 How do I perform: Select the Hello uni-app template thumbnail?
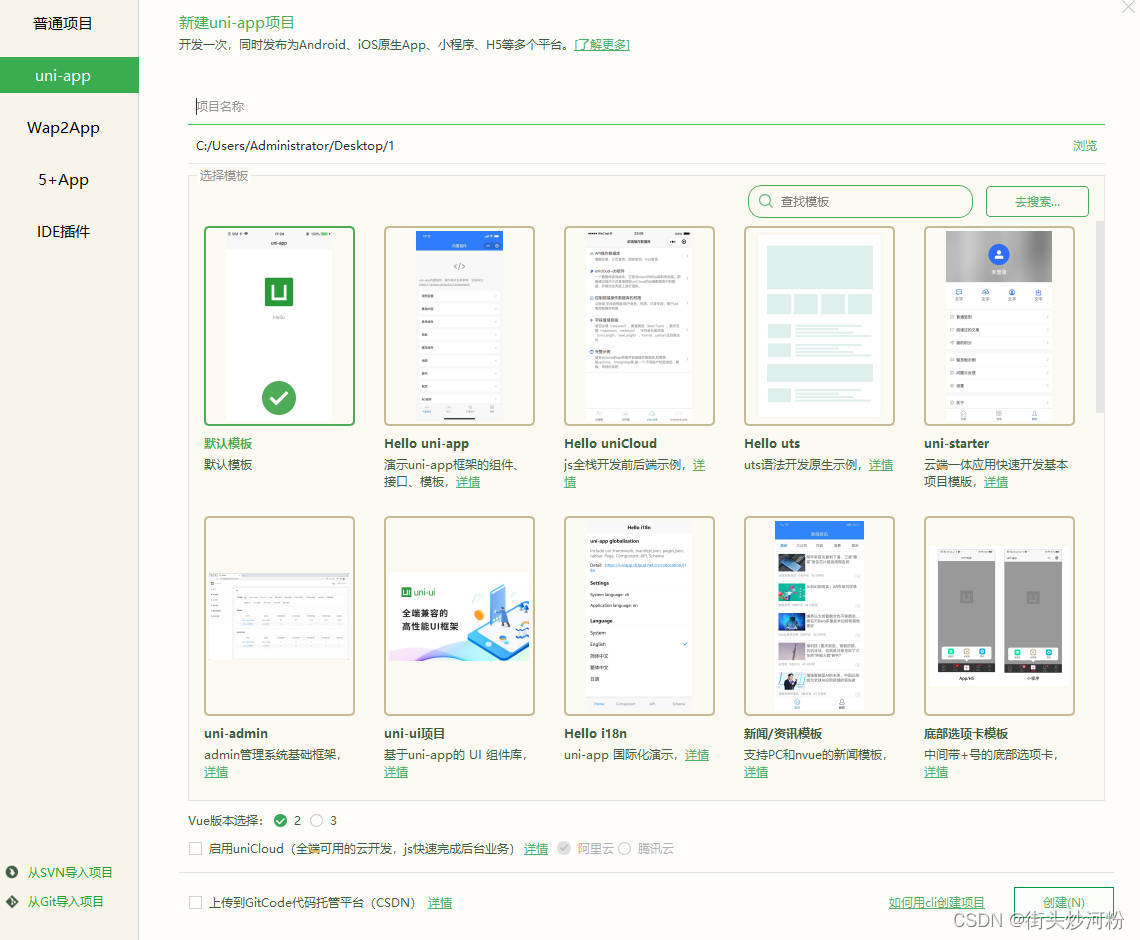coord(459,326)
